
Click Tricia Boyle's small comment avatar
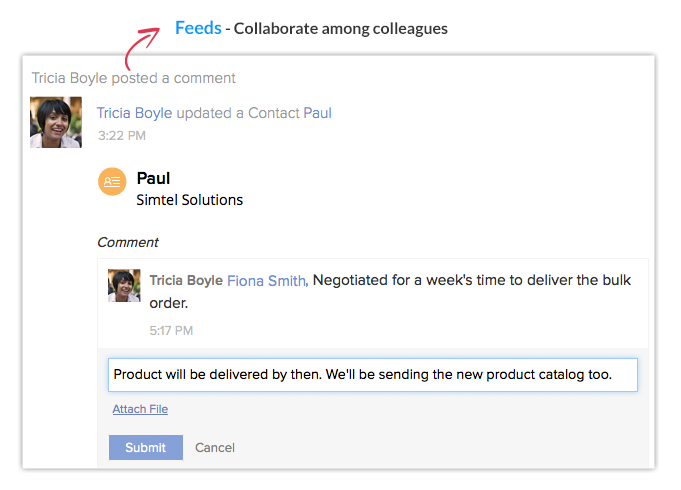click(124, 285)
